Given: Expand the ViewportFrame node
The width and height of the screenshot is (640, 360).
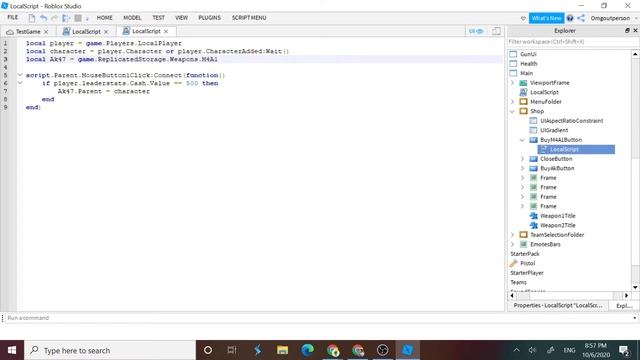Looking at the screenshot, I should coord(513,83).
